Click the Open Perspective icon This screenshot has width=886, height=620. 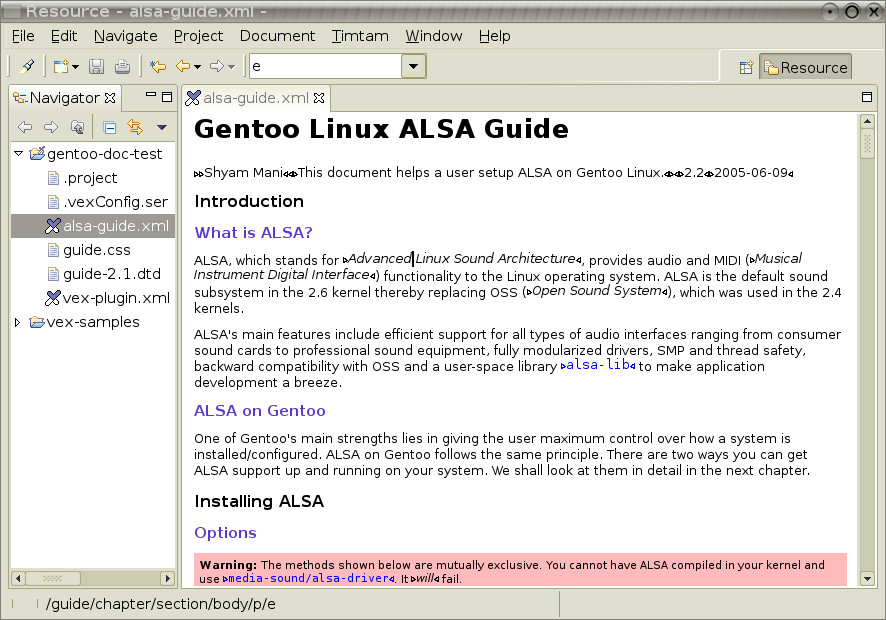tap(746, 67)
